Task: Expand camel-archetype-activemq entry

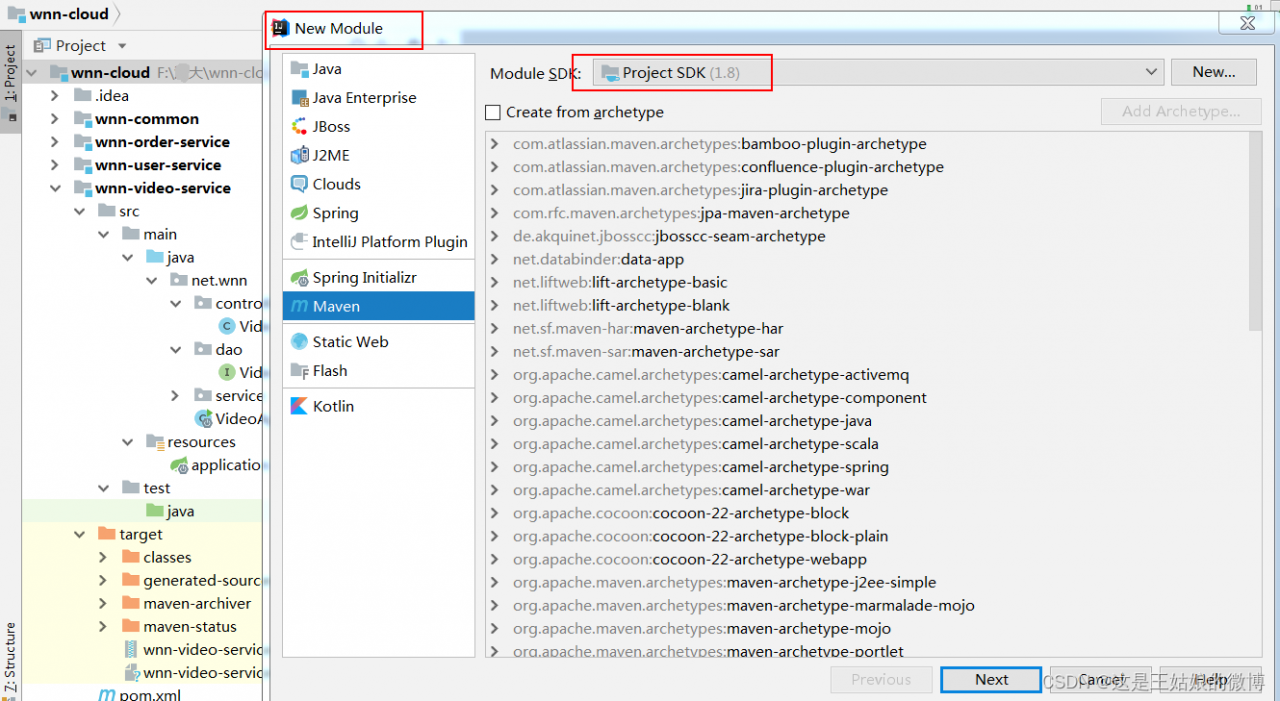Action: pyautogui.click(x=495, y=375)
